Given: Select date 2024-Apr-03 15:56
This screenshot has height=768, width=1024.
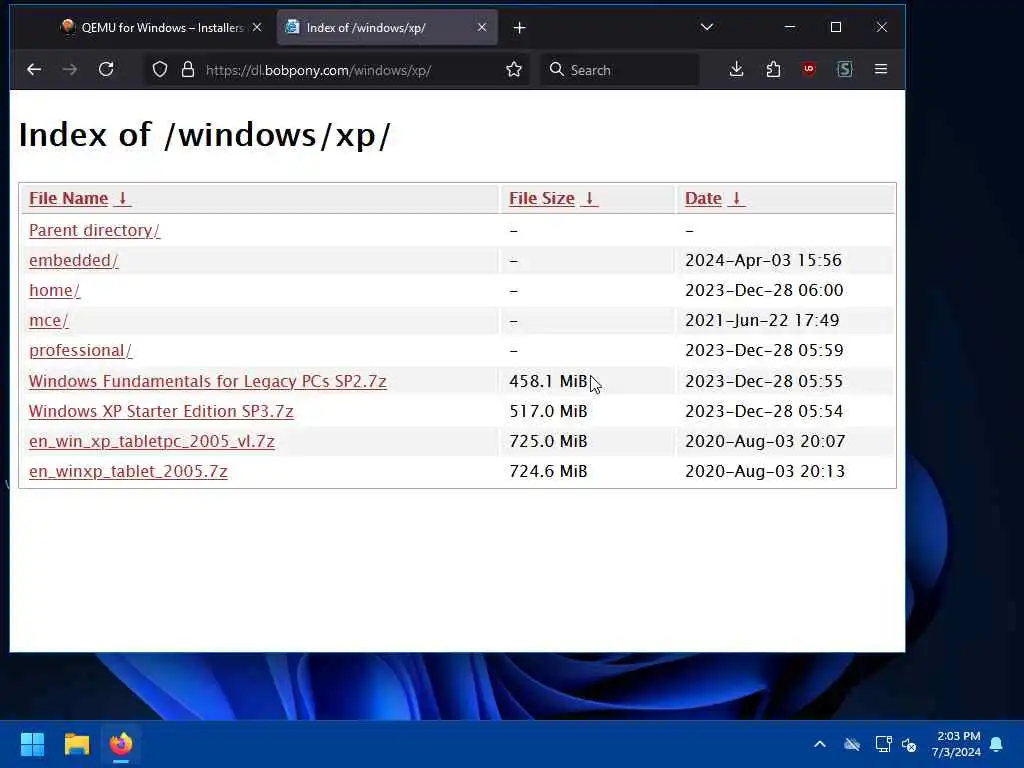Looking at the screenshot, I should 763,260.
